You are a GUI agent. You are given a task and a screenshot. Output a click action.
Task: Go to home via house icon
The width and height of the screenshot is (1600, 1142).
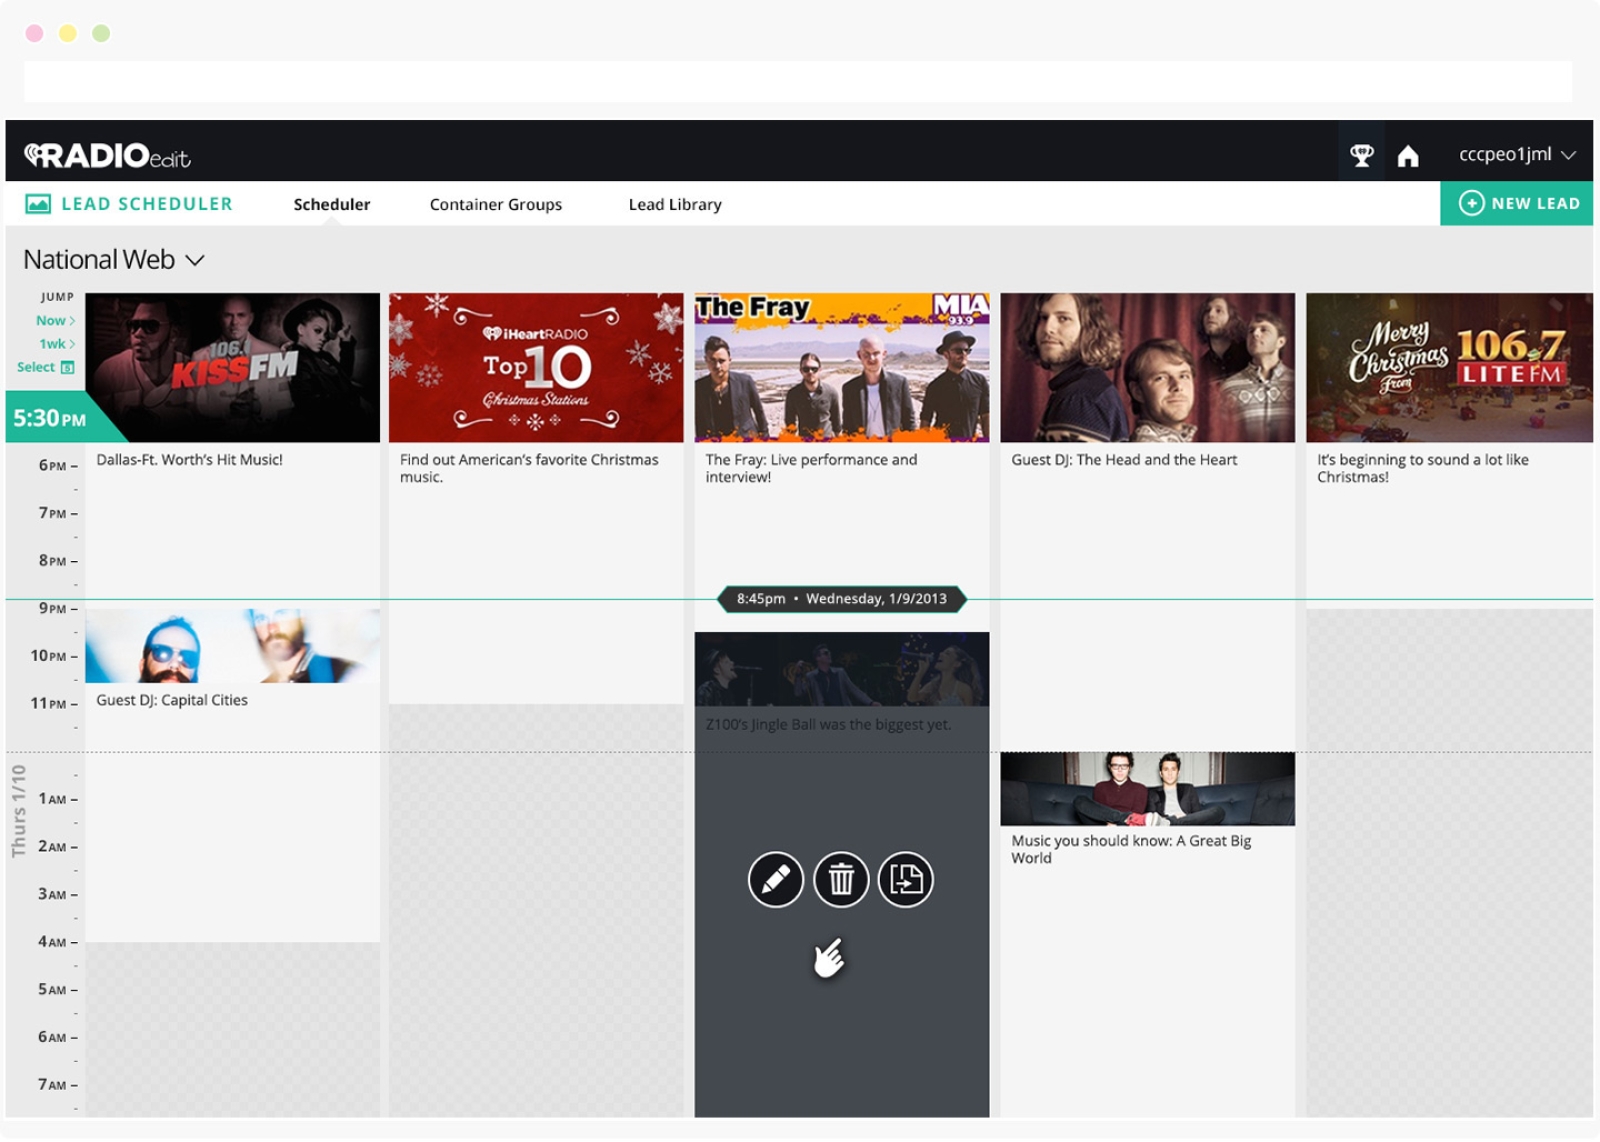coord(1408,155)
